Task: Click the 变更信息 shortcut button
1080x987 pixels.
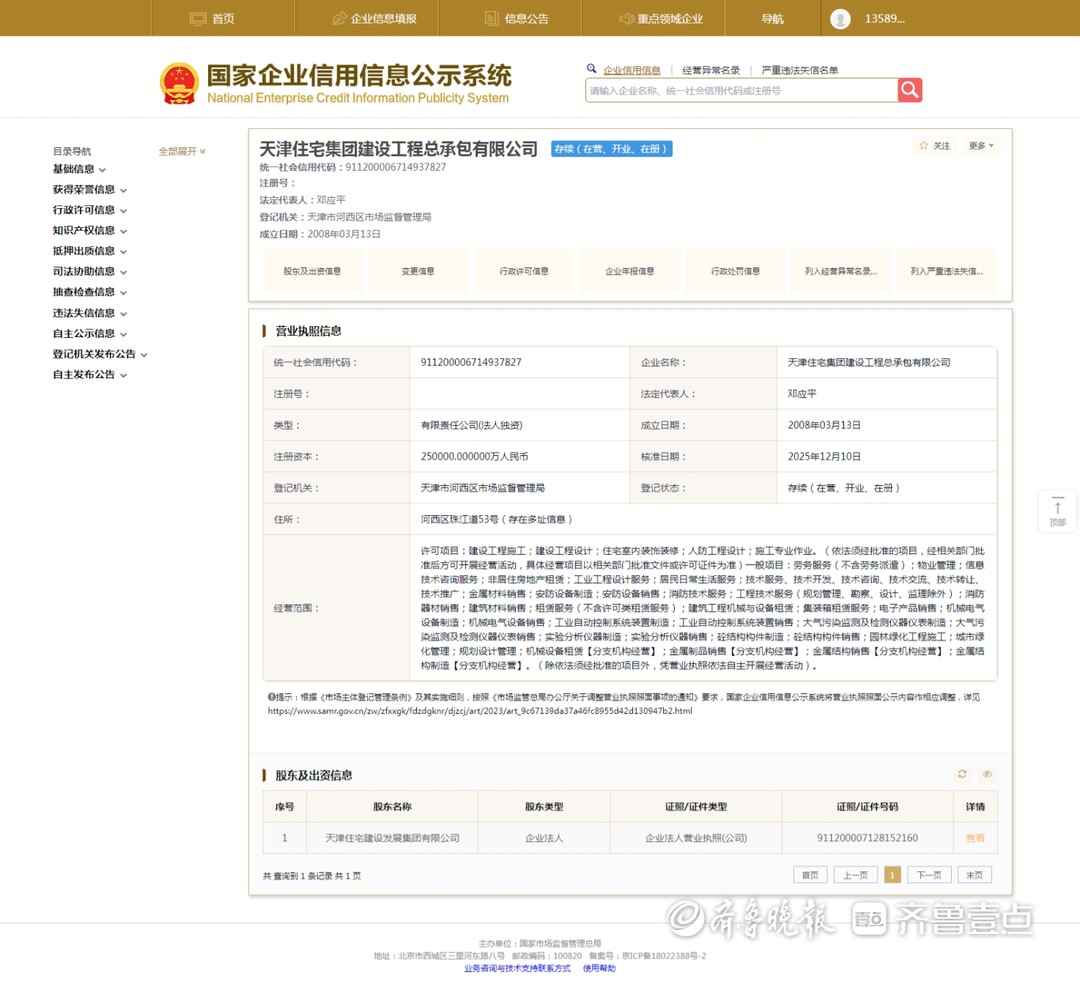Action: coord(418,271)
